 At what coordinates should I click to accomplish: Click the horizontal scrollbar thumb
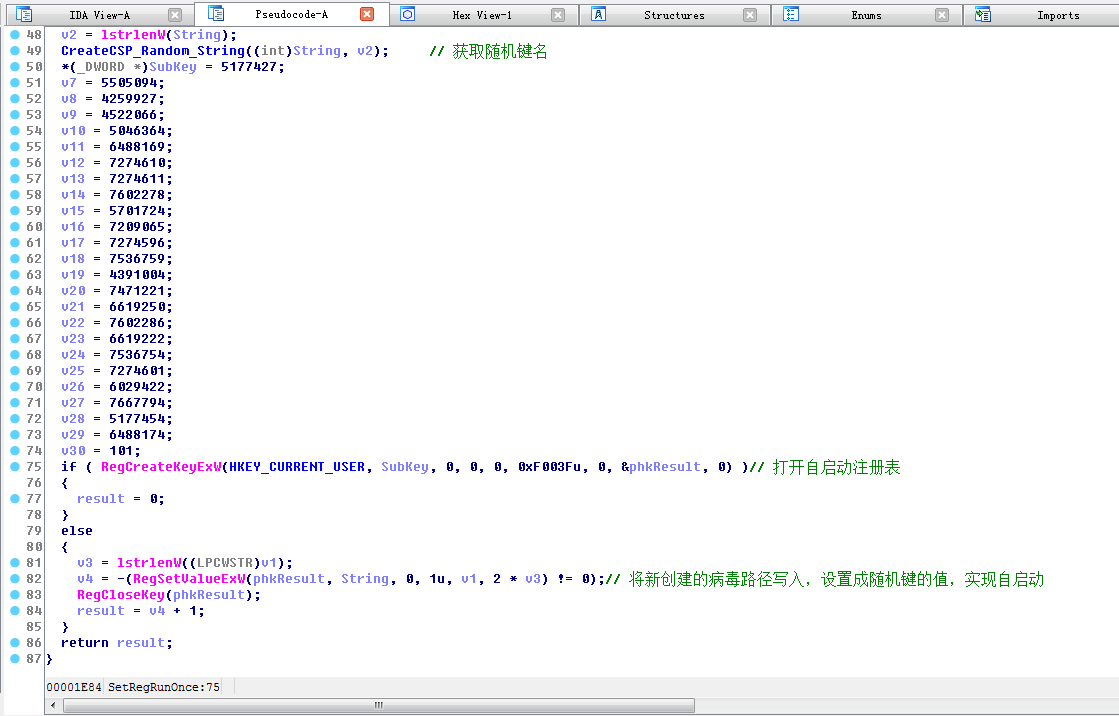[379, 705]
